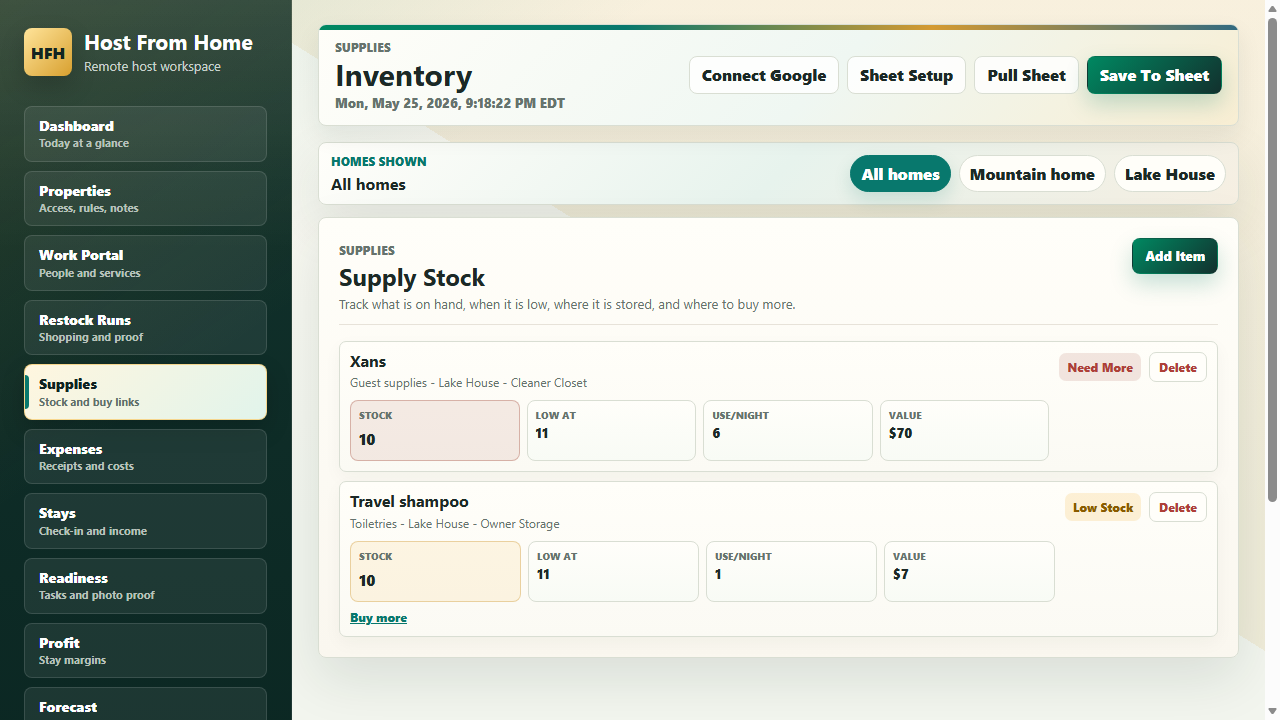Screen dimensions: 1280x720
Task: Navigate to Profit stay margins
Action: [145, 650]
